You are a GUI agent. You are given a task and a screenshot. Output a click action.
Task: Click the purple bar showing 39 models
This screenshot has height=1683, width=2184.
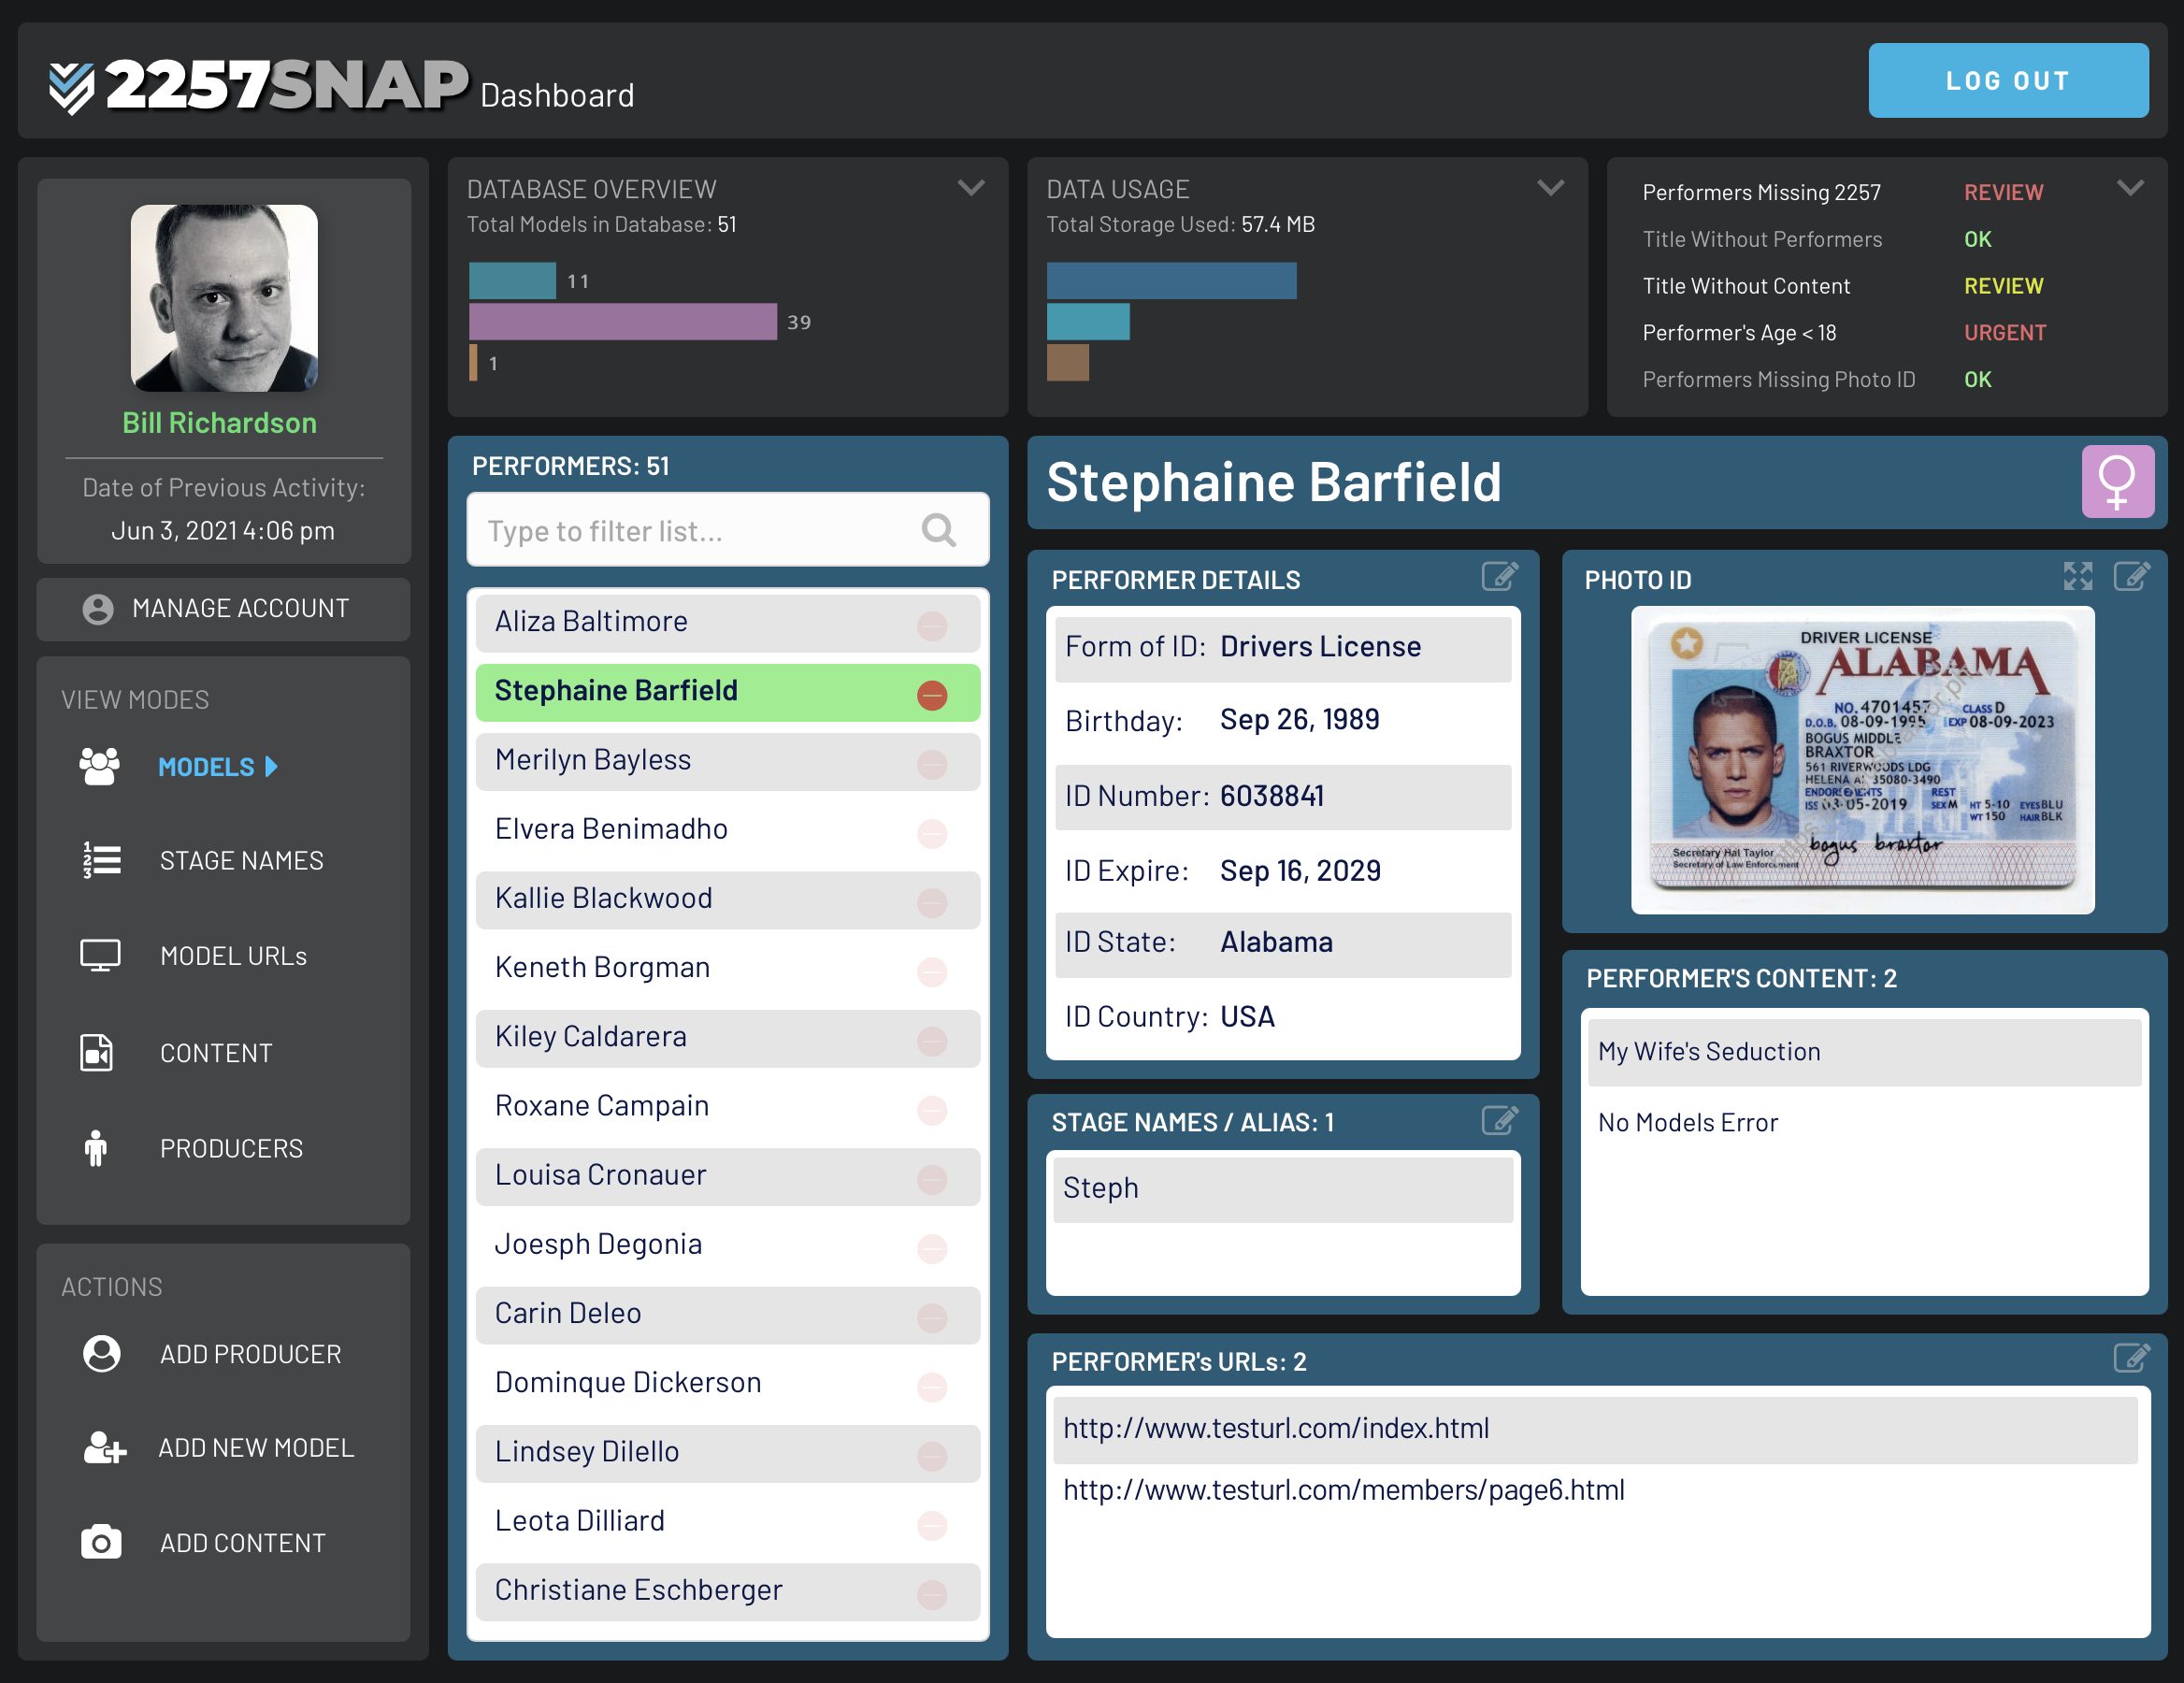[622, 322]
